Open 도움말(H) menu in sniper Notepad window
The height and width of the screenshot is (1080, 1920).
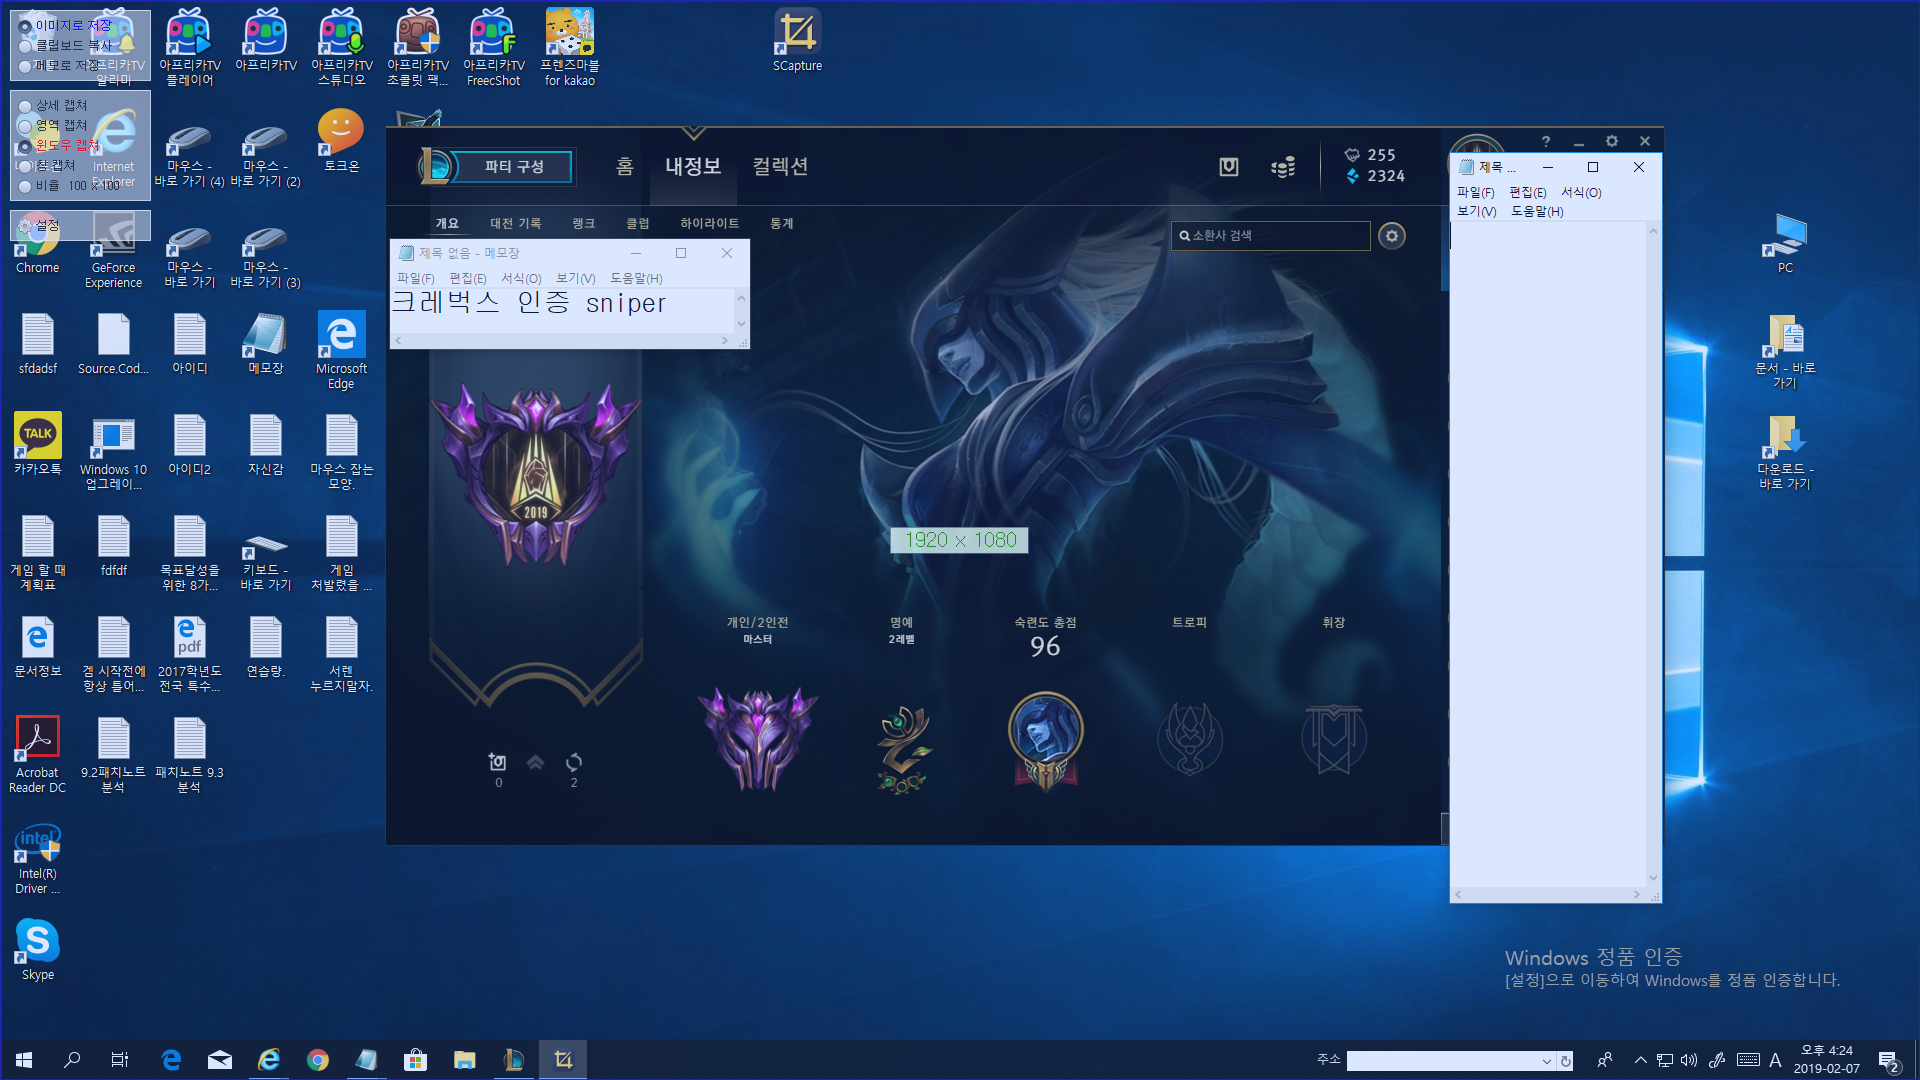pyautogui.click(x=636, y=278)
